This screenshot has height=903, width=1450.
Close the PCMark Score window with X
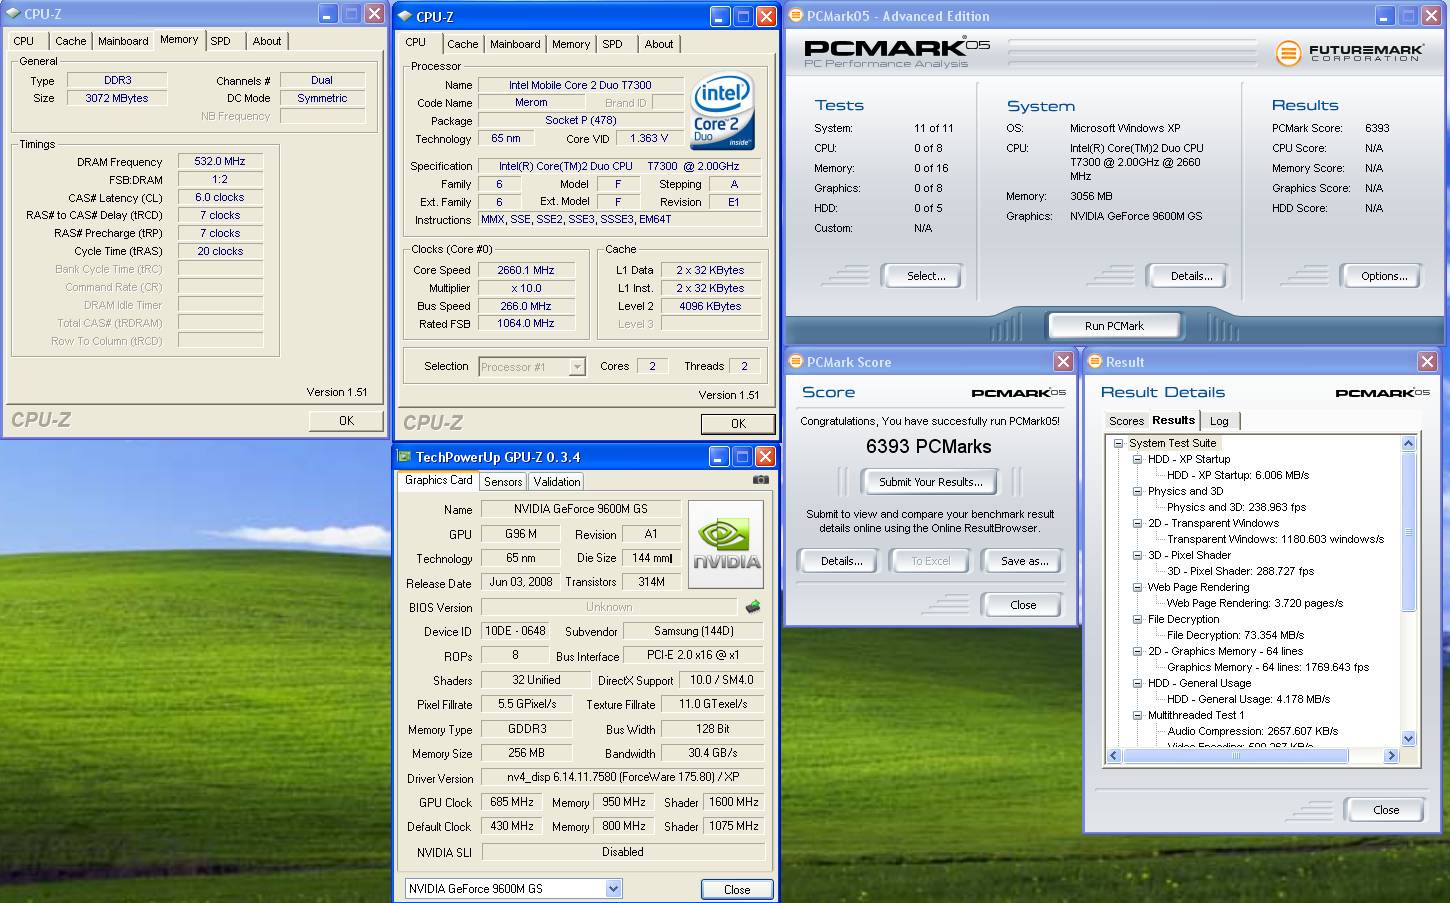click(x=1063, y=362)
